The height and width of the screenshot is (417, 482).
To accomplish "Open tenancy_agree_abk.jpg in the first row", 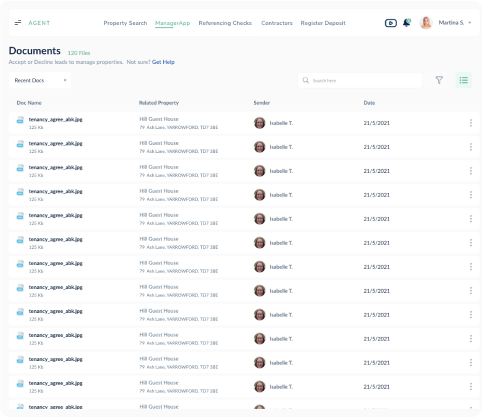I will point(55,119).
